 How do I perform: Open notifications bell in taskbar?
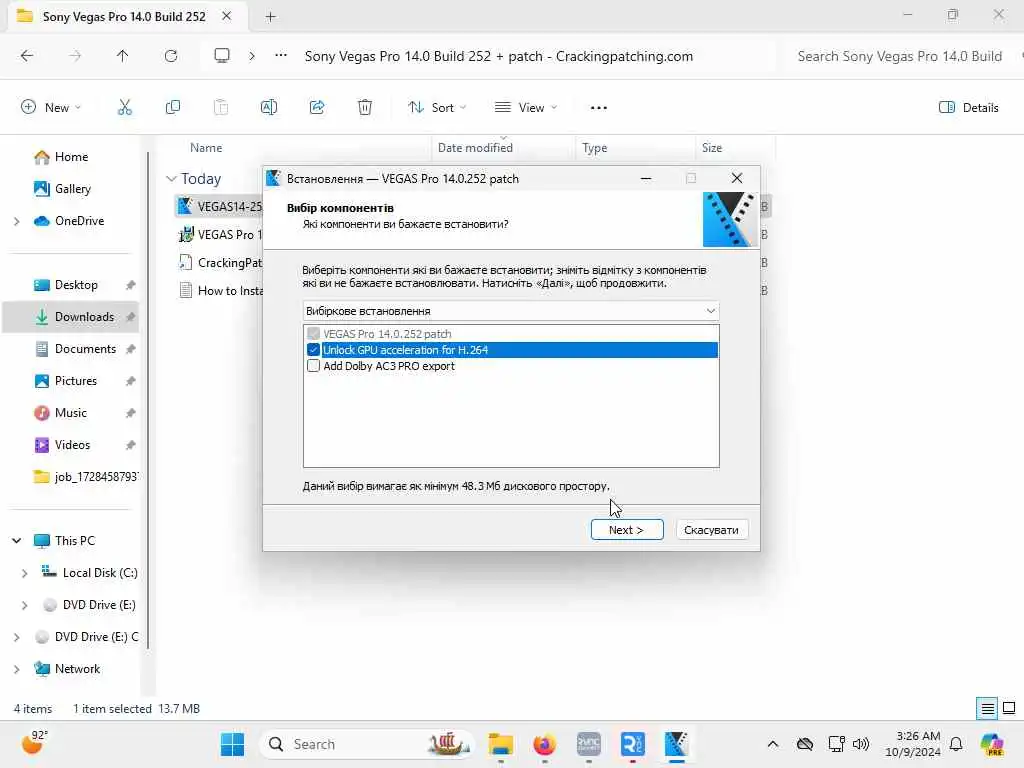click(956, 744)
